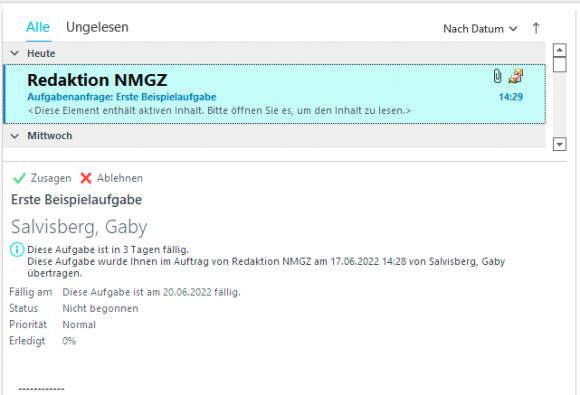Click the Aufgabenanfrage: Erste Beispielaufgabe subject
580x395 pixels.
tap(122, 97)
